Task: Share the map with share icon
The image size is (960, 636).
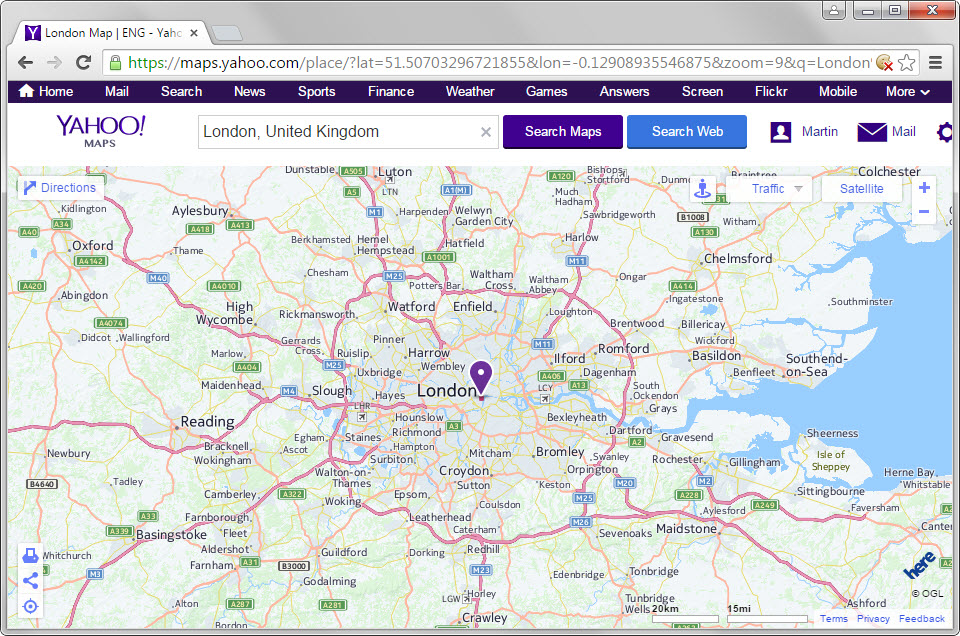Action: pyautogui.click(x=30, y=581)
